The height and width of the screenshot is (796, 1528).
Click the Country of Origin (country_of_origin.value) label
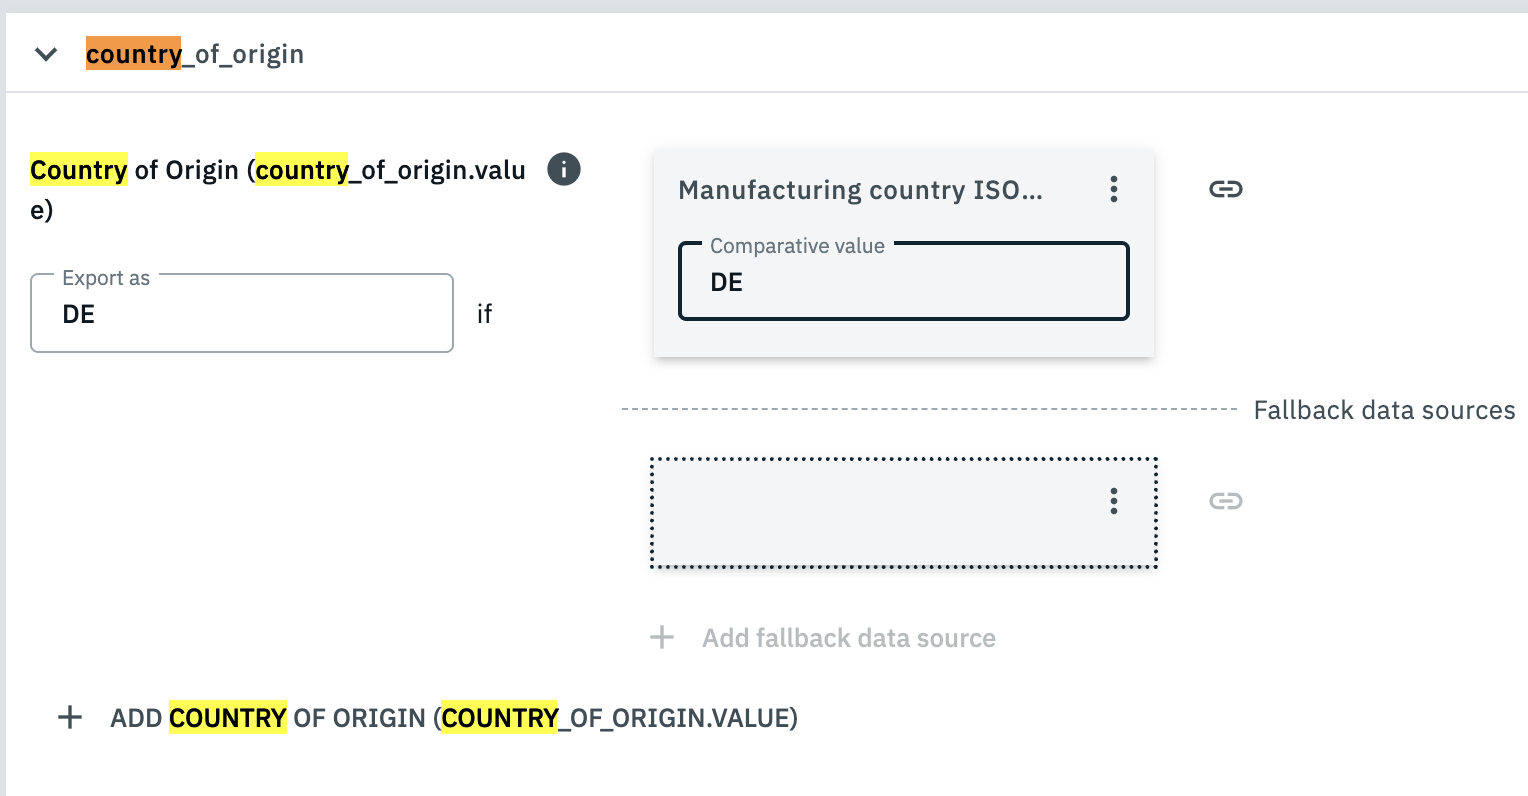pos(278,171)
